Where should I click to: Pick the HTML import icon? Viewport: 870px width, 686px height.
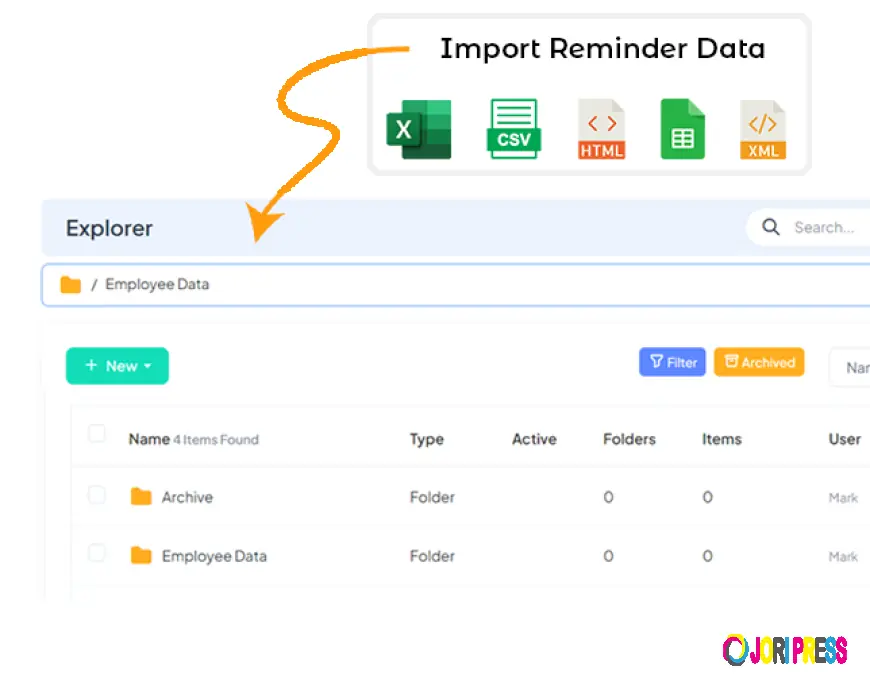(x=600, y=128)
